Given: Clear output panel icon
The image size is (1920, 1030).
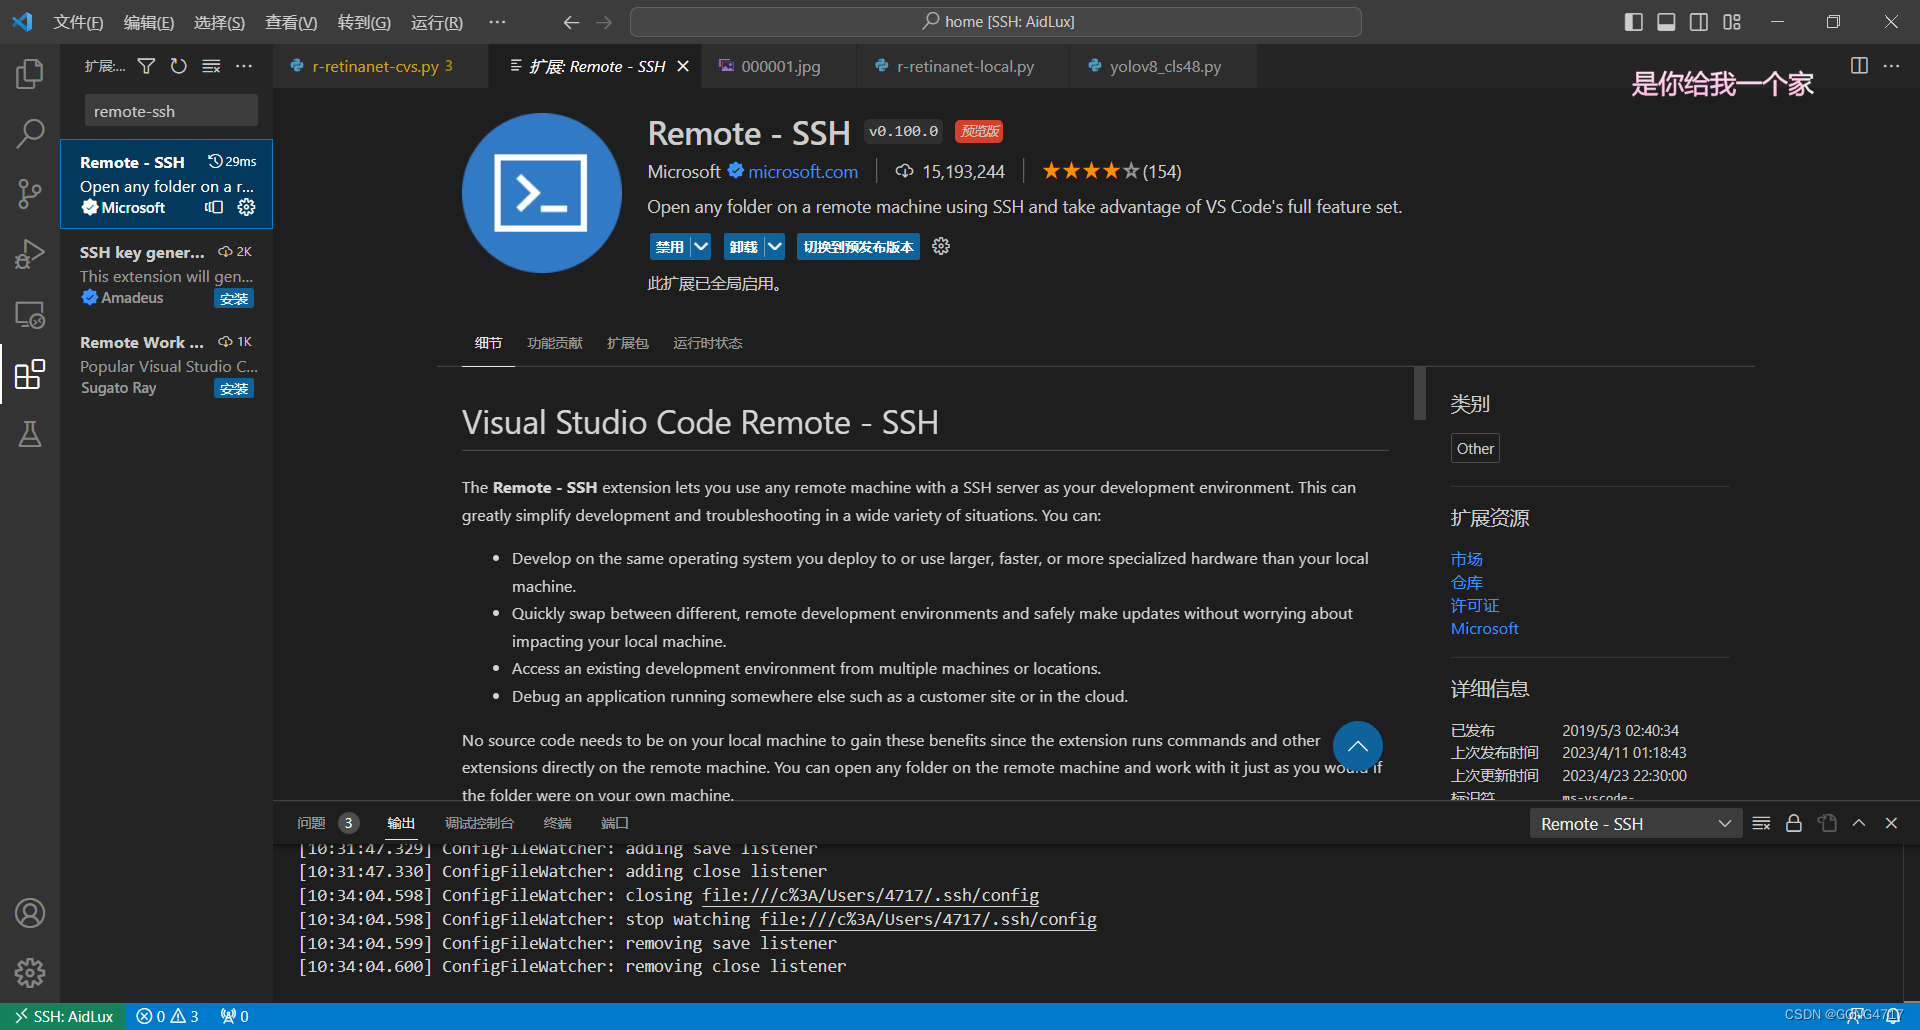Looking at the screenshot, I should click(x=1762, y=823).
